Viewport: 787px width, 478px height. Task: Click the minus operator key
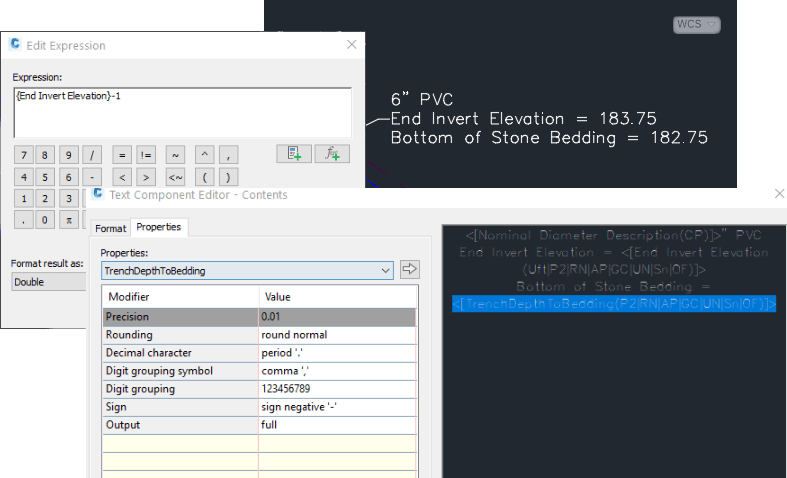coord(92,177)
